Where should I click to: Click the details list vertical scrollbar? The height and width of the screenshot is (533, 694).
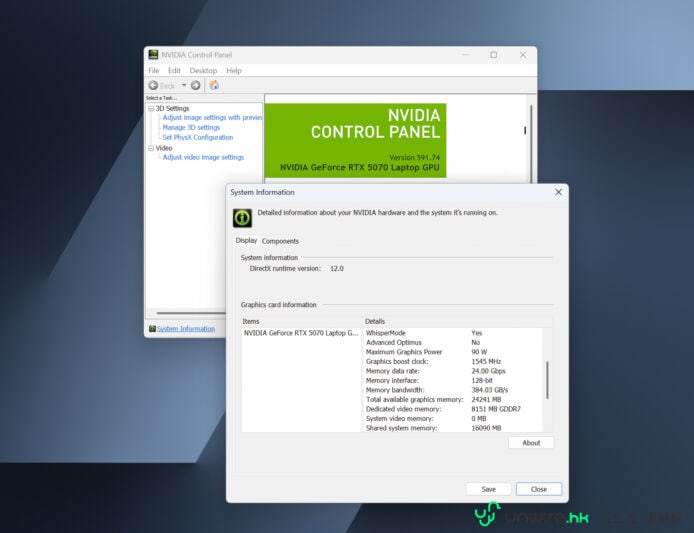pos(547,380)
